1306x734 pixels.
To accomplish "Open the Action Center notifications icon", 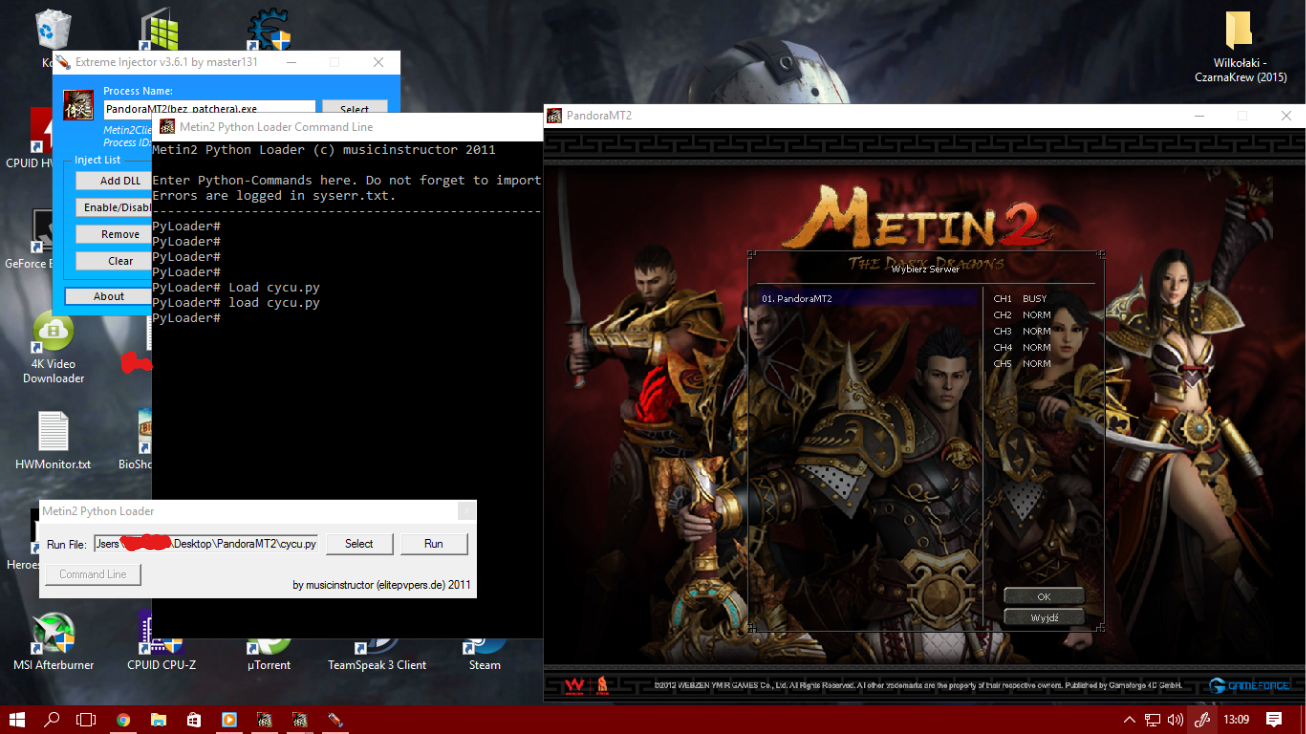I will (x=1274, y=719).
